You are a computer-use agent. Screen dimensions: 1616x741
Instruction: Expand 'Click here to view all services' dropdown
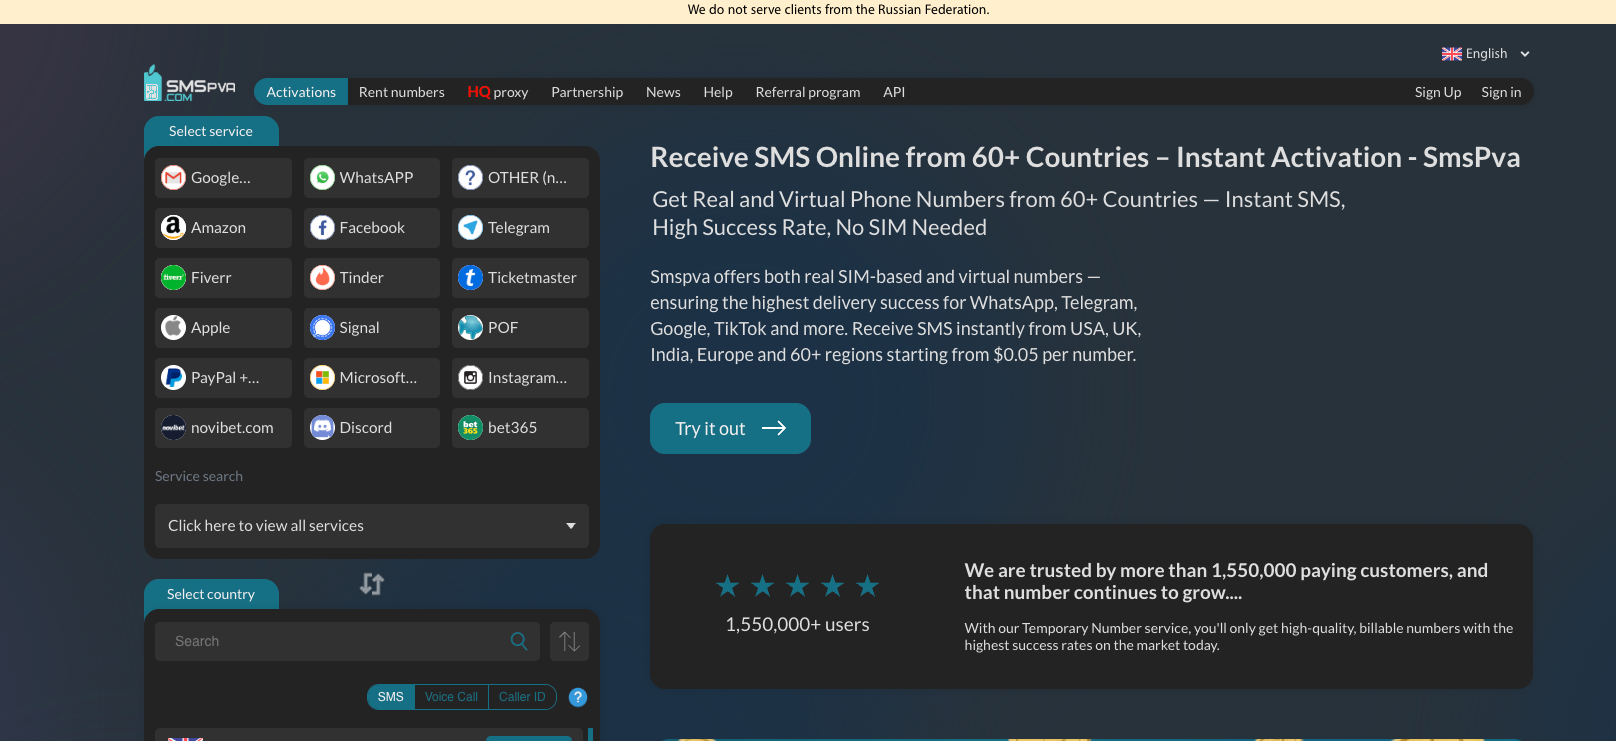[x=372, y=526]
